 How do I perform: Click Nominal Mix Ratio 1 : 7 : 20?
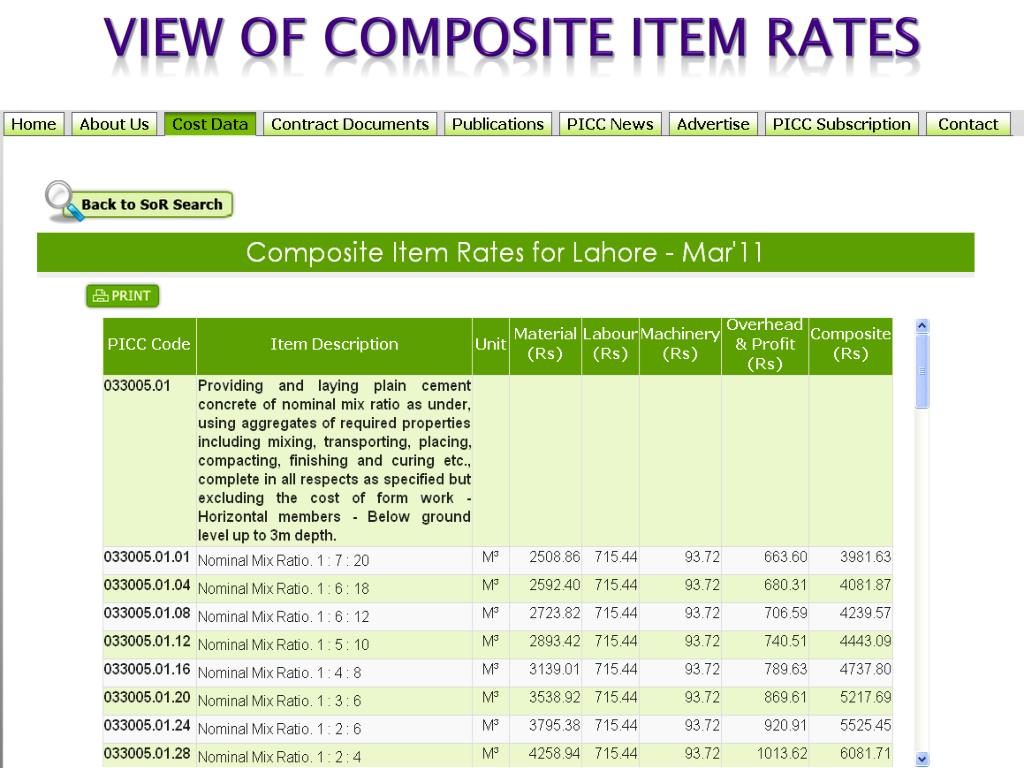[x=283, y=561]
